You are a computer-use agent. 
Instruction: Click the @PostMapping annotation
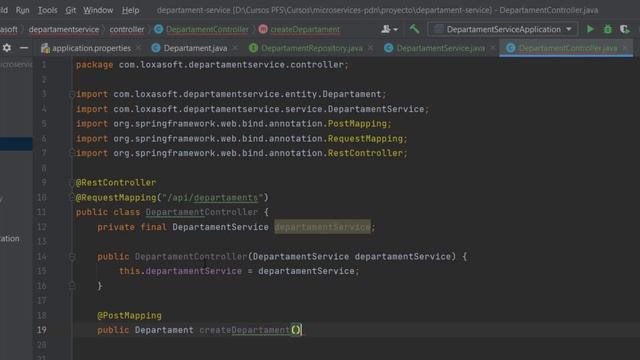[129, 316]
